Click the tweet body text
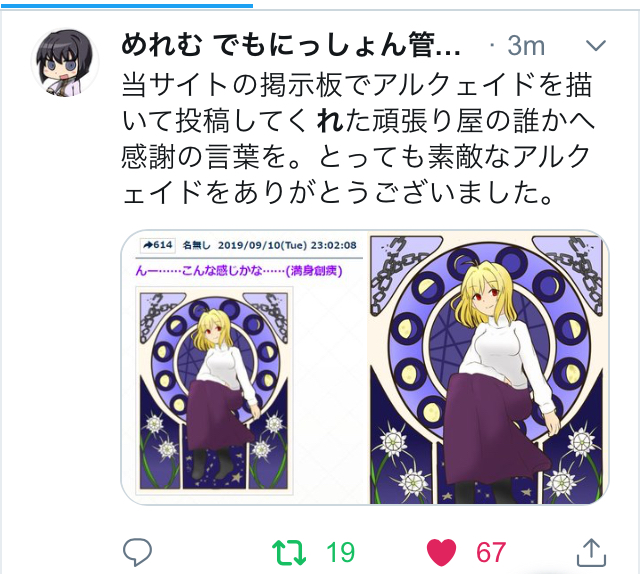The height and width of the screenshot is (574, 640). click(357, 139)
